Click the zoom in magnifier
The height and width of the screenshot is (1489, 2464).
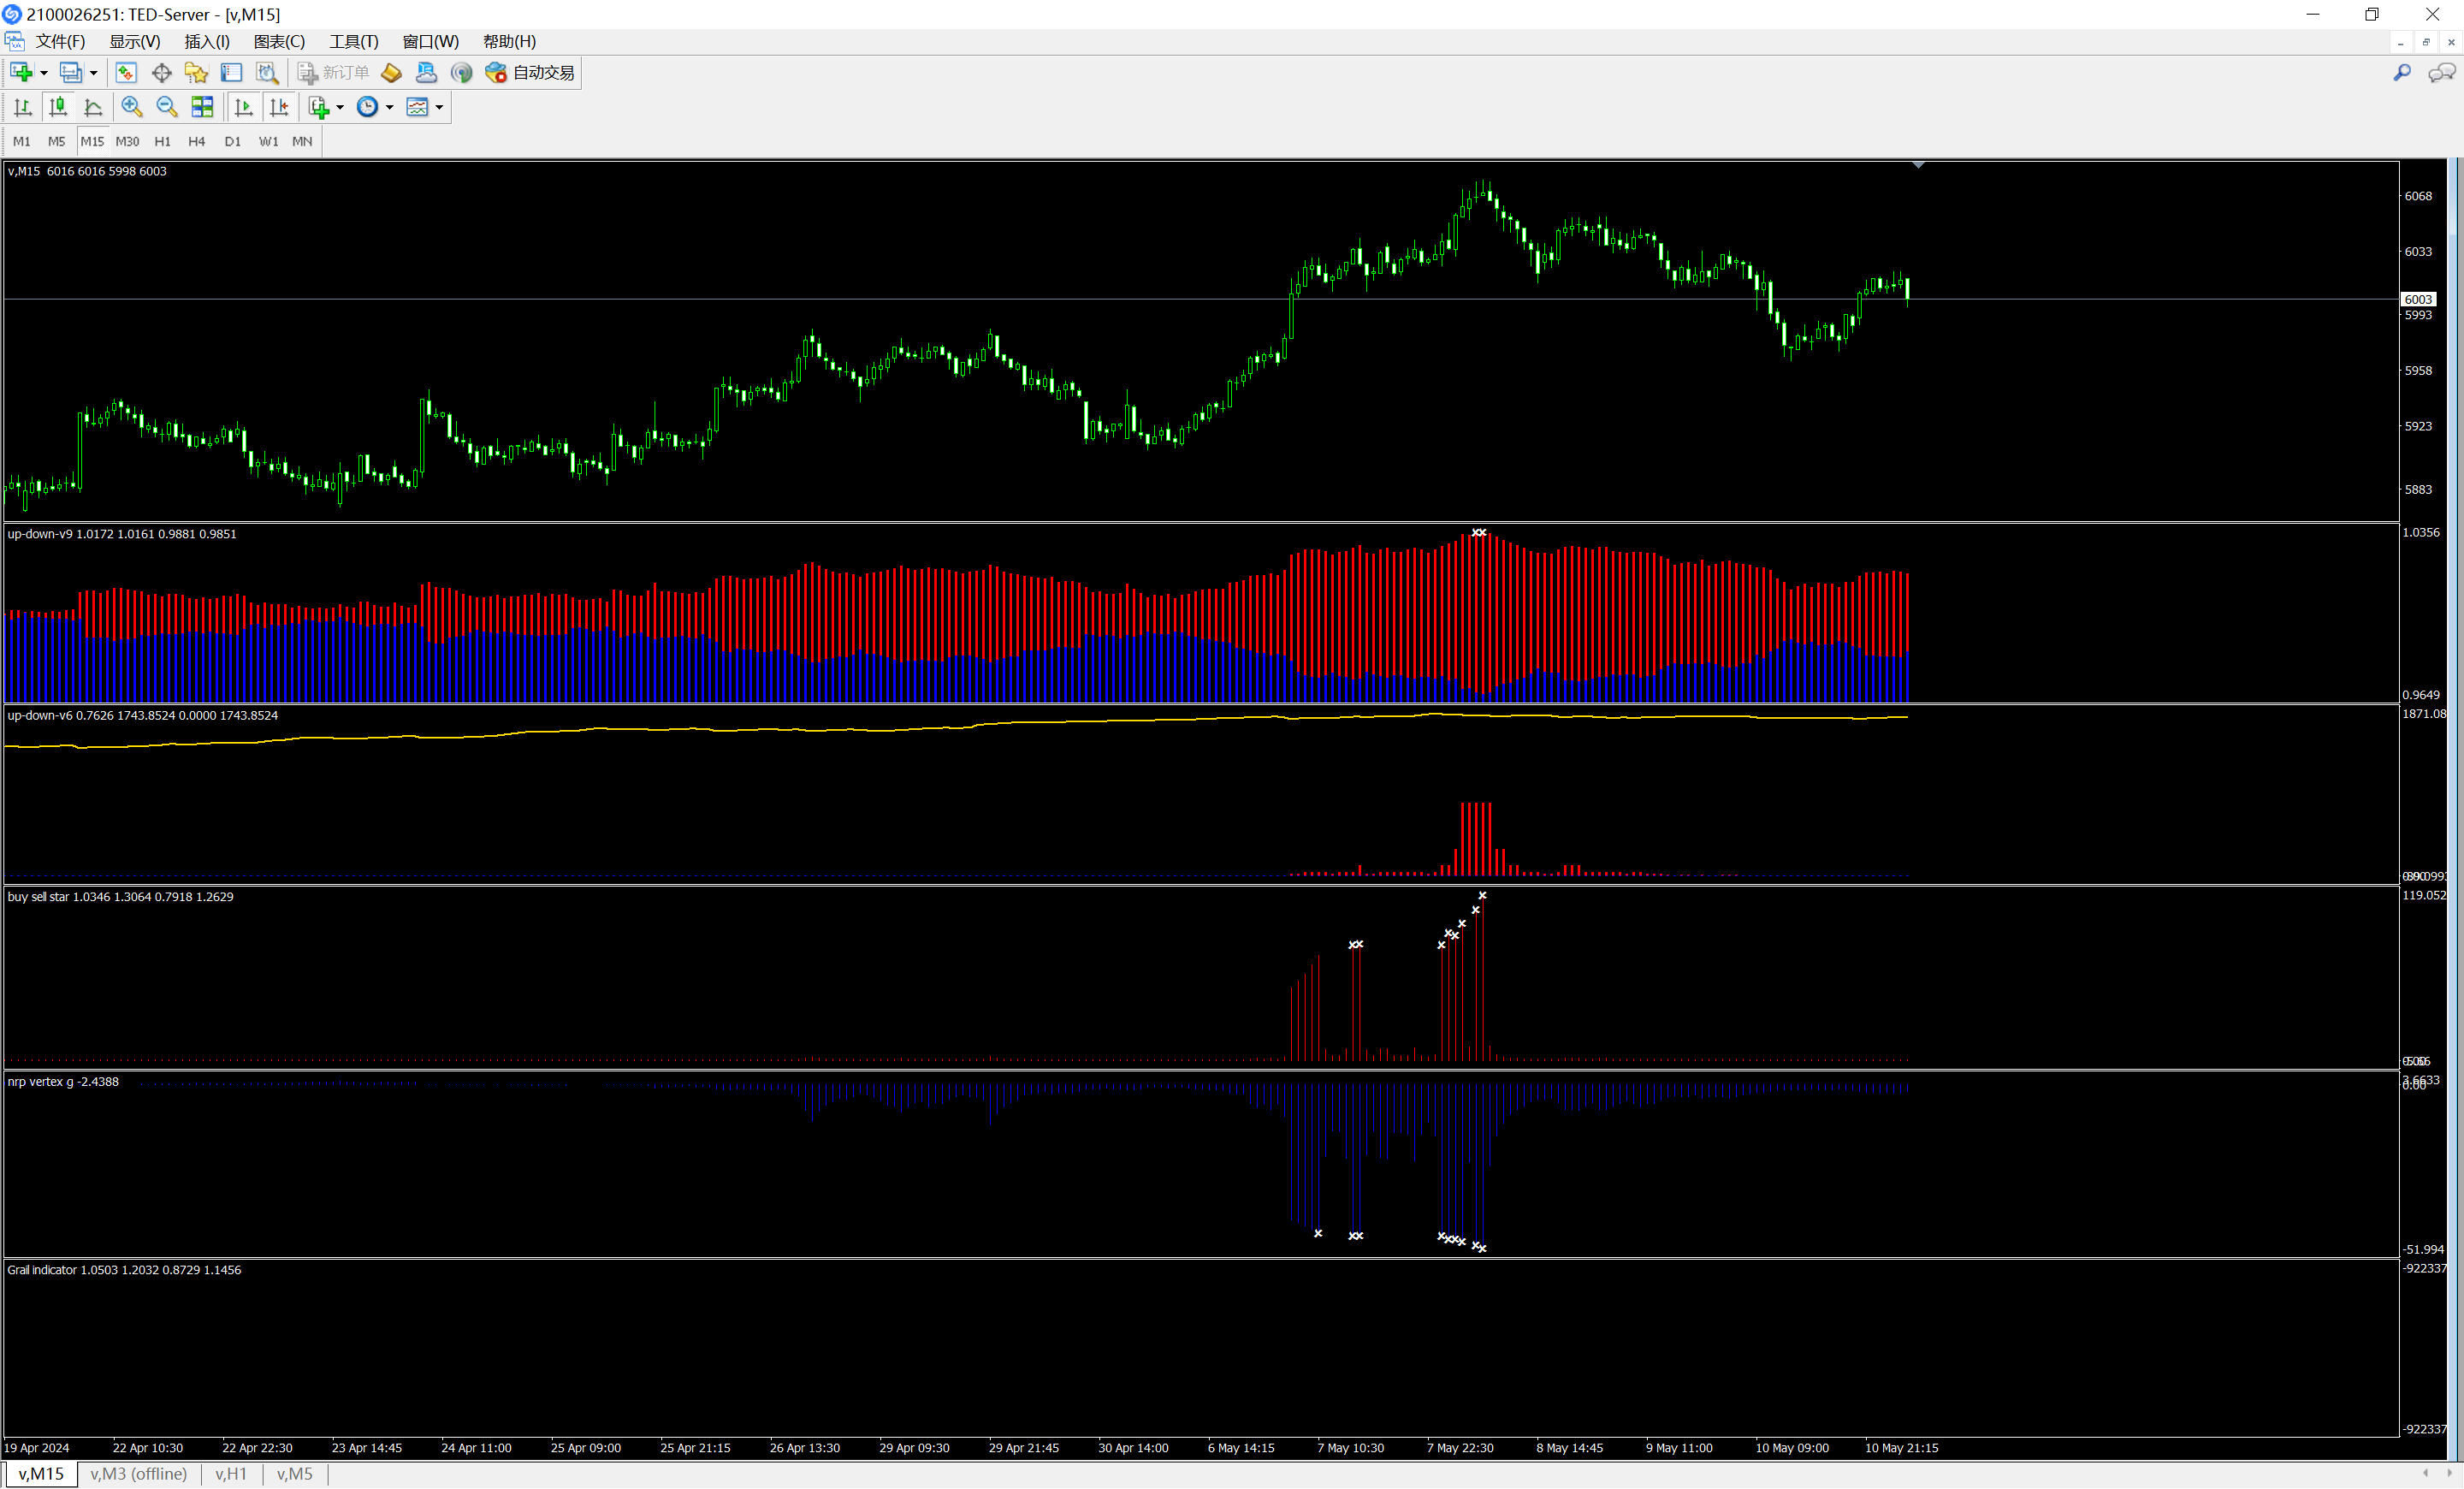click(131, 107)
